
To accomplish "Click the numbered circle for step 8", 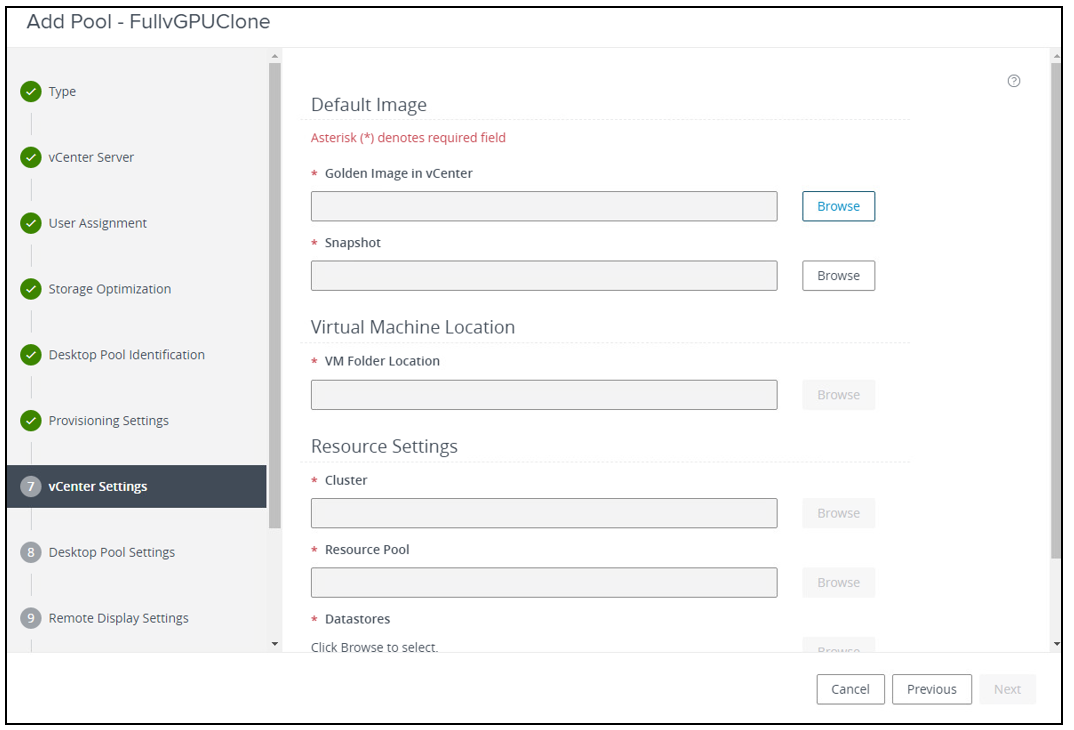I will click(x=29, y=552).
